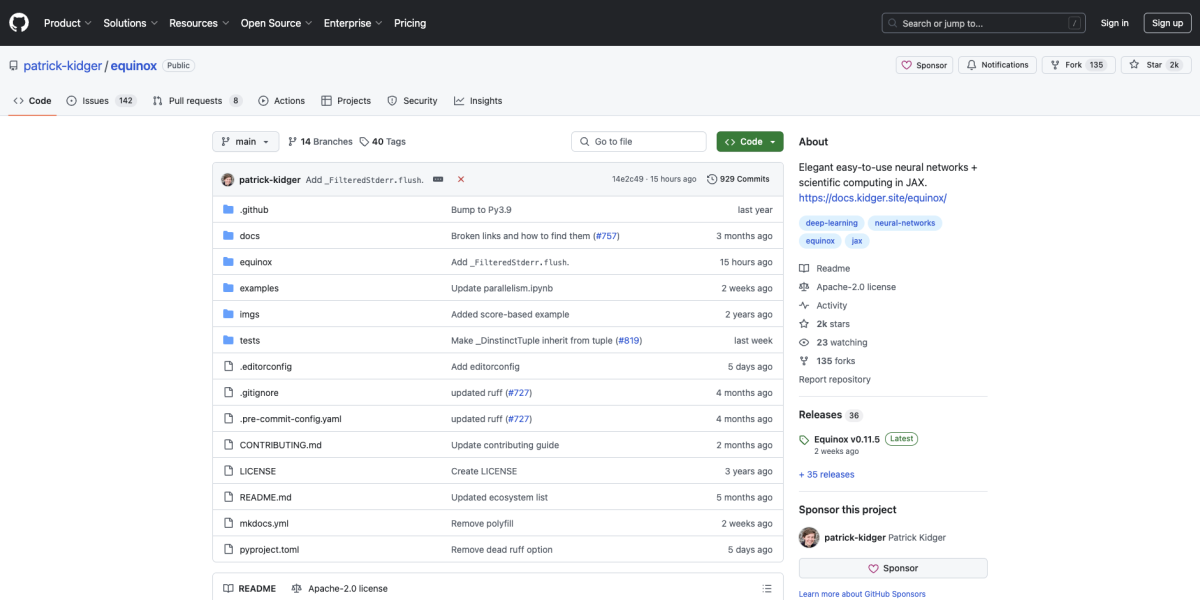The image size is (1200, 600).
Task: Click the Go to file field
Action: [639, 142]
